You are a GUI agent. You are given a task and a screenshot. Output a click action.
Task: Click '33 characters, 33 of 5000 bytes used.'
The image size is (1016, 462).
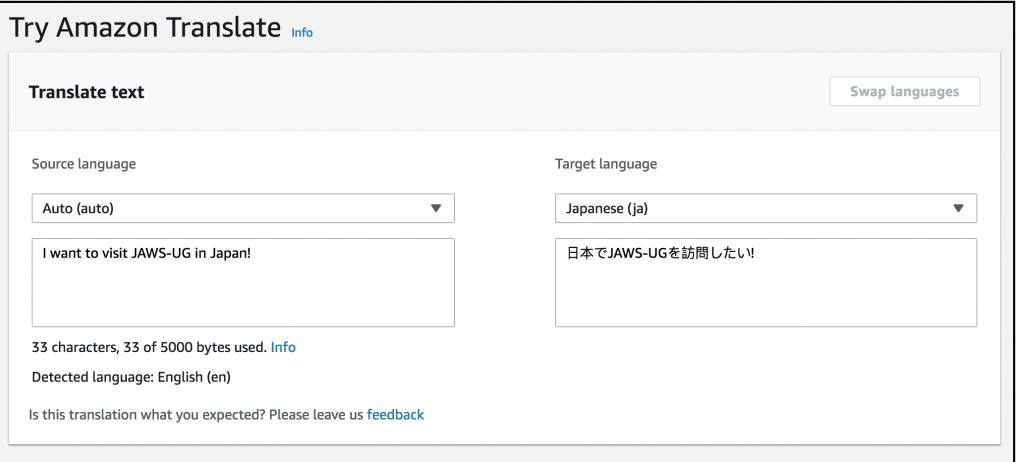(x=149, y=347)
